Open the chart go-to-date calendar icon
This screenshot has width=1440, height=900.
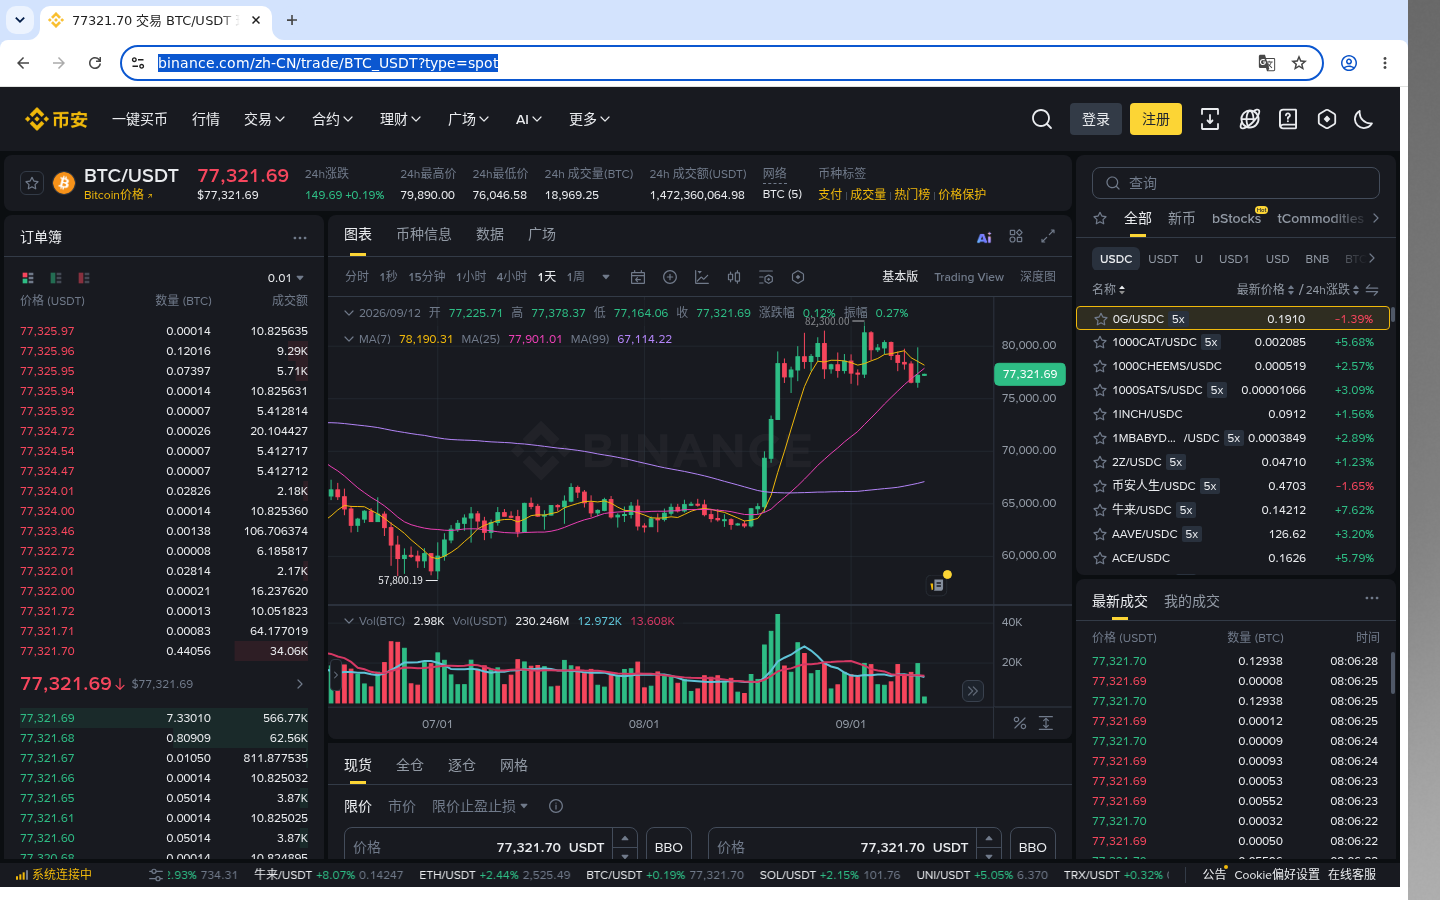click(638, 277)
